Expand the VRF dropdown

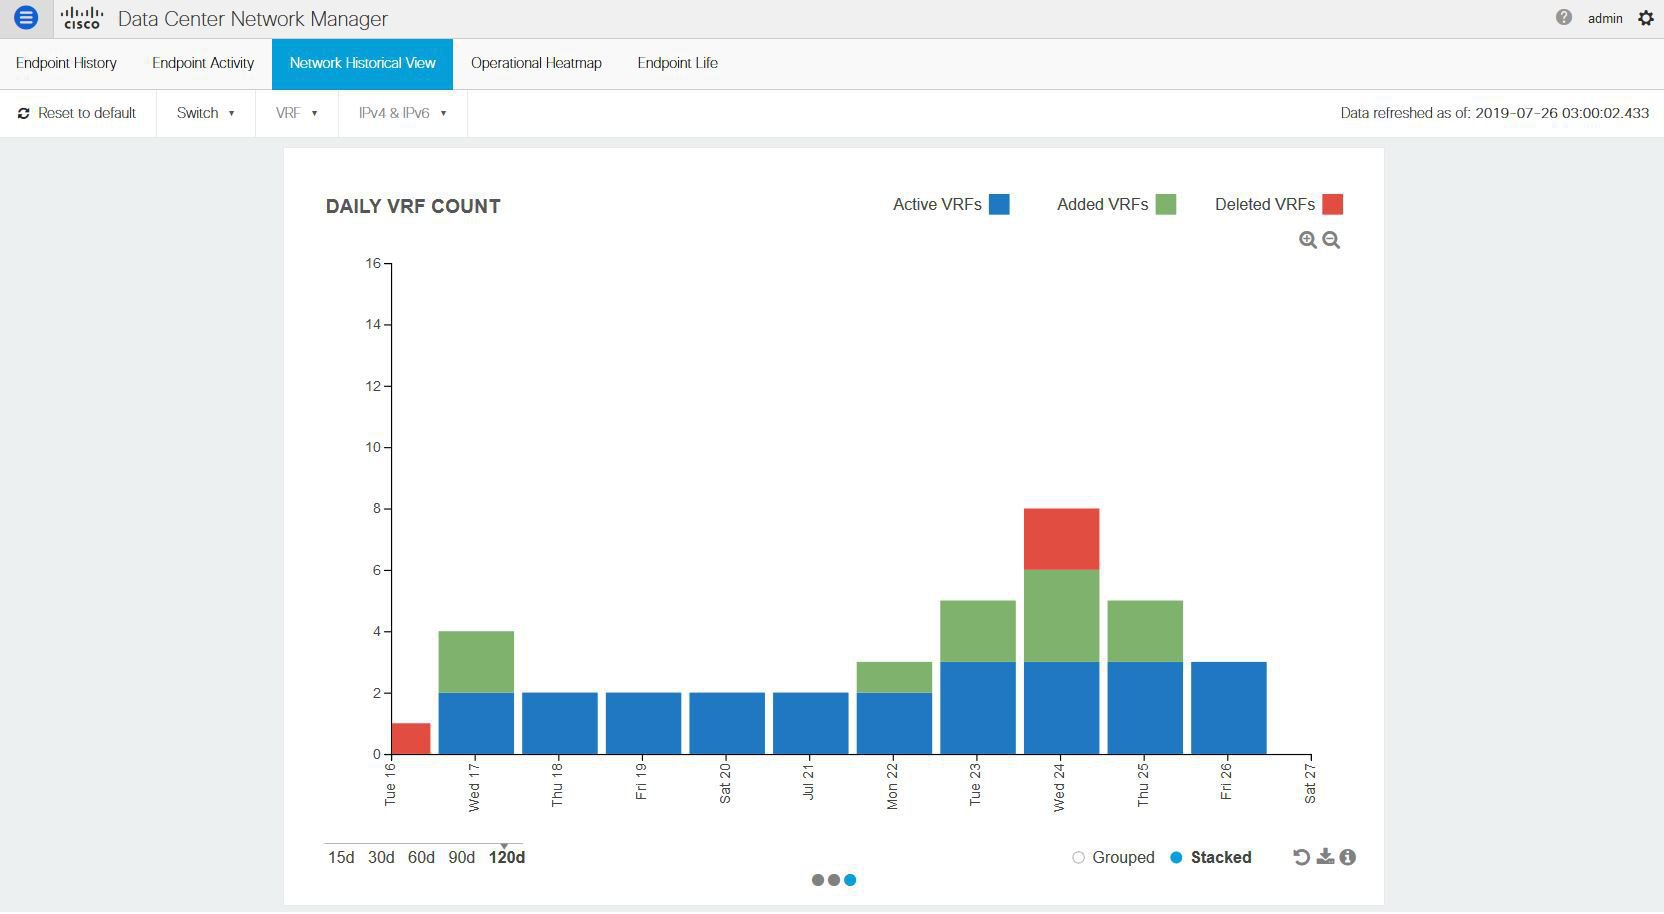click(297, 113)
